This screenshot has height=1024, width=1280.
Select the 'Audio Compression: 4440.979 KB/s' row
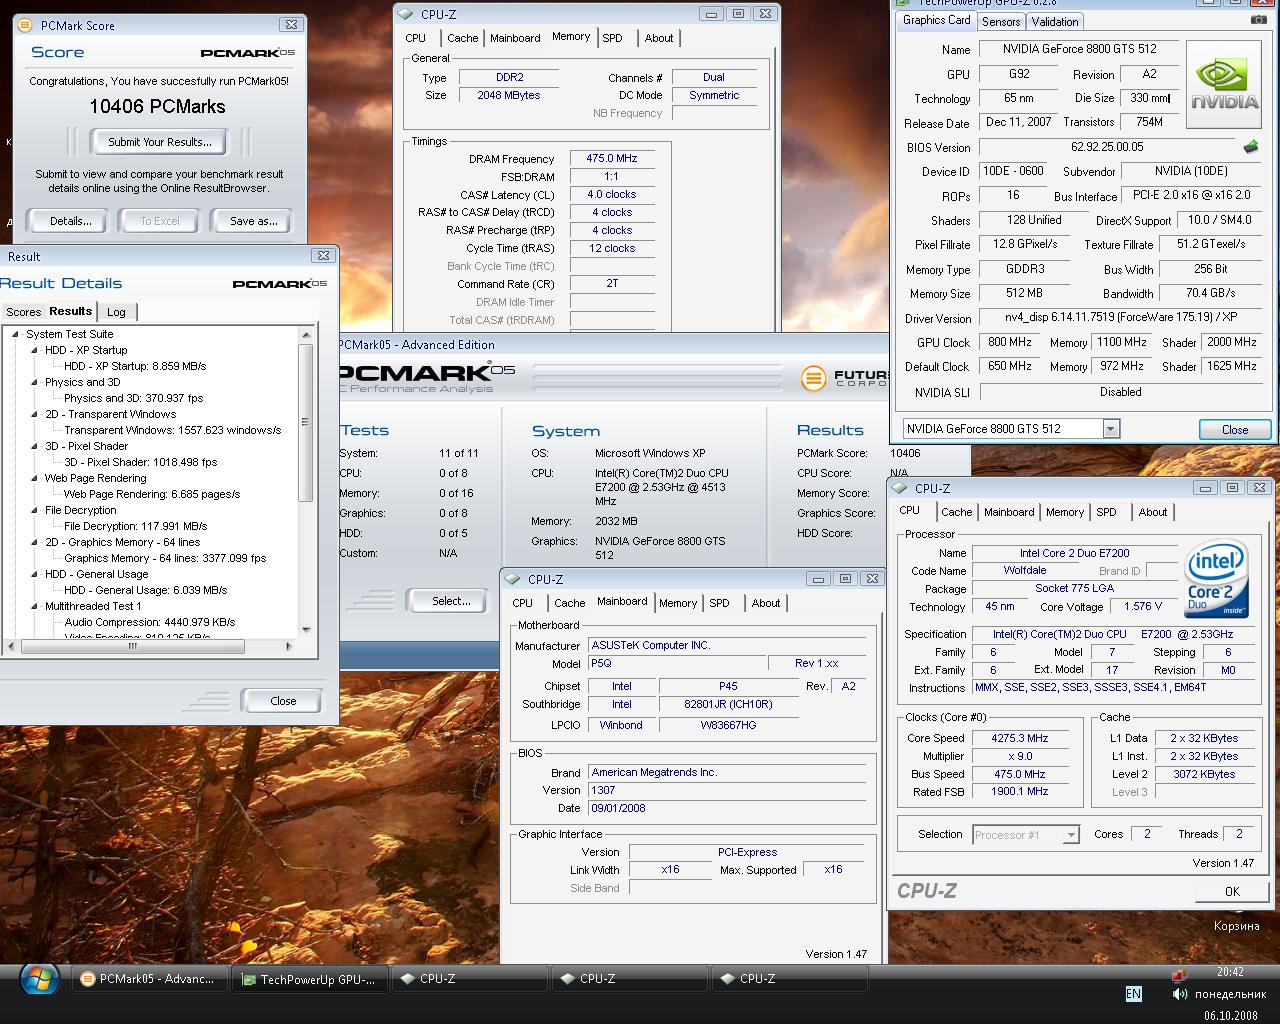[x=150, y=622]
